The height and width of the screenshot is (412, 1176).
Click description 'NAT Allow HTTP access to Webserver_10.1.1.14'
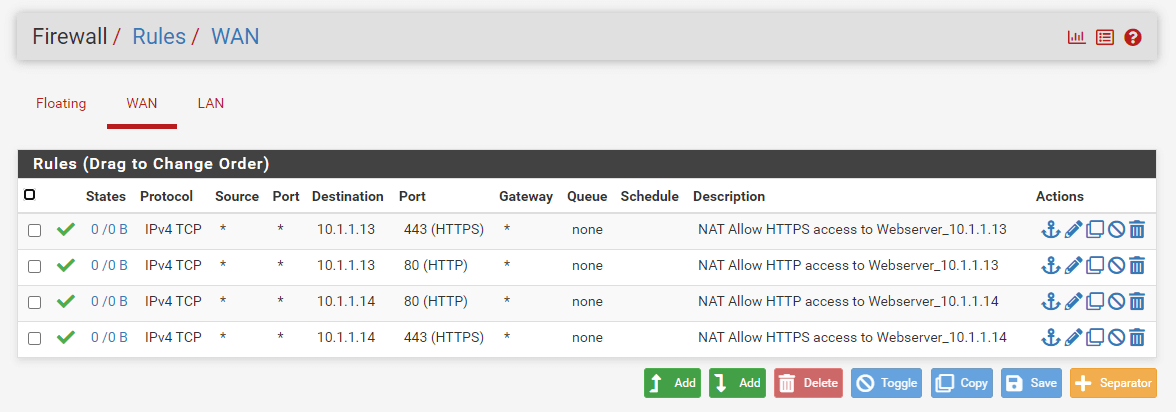[848, 301]
